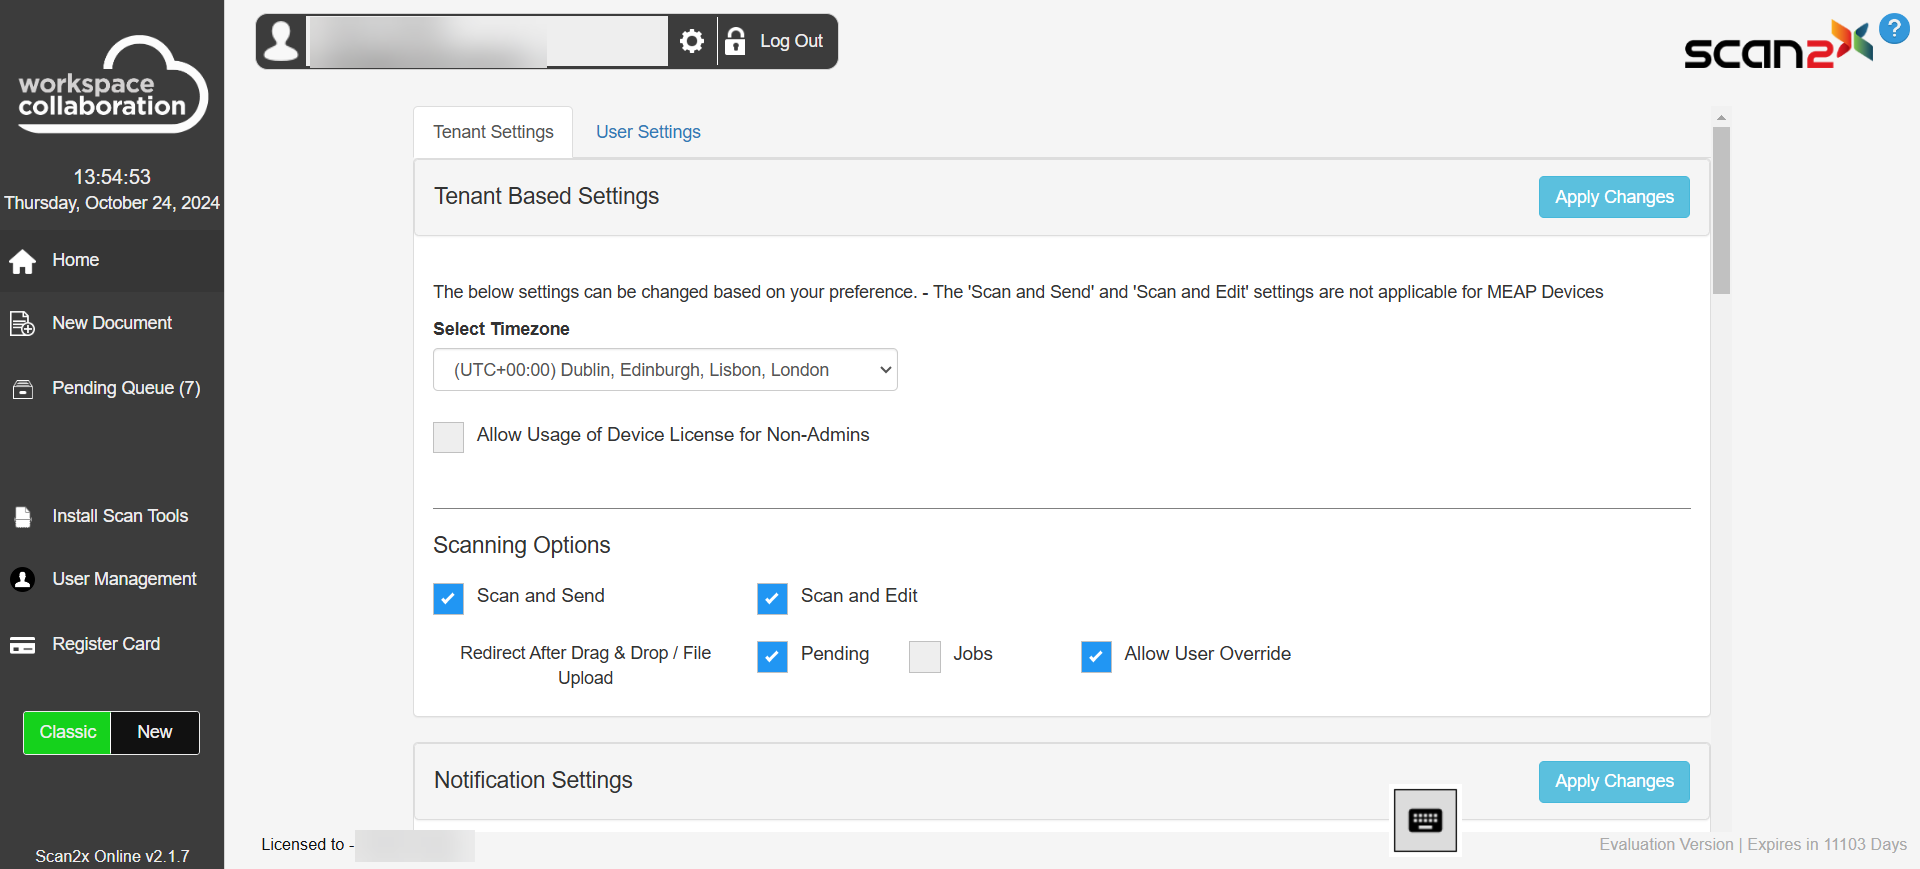This screenshot has height=869, width=1920.
Task: Select the Tenant Settings tab
Action: tap(493, 132)
